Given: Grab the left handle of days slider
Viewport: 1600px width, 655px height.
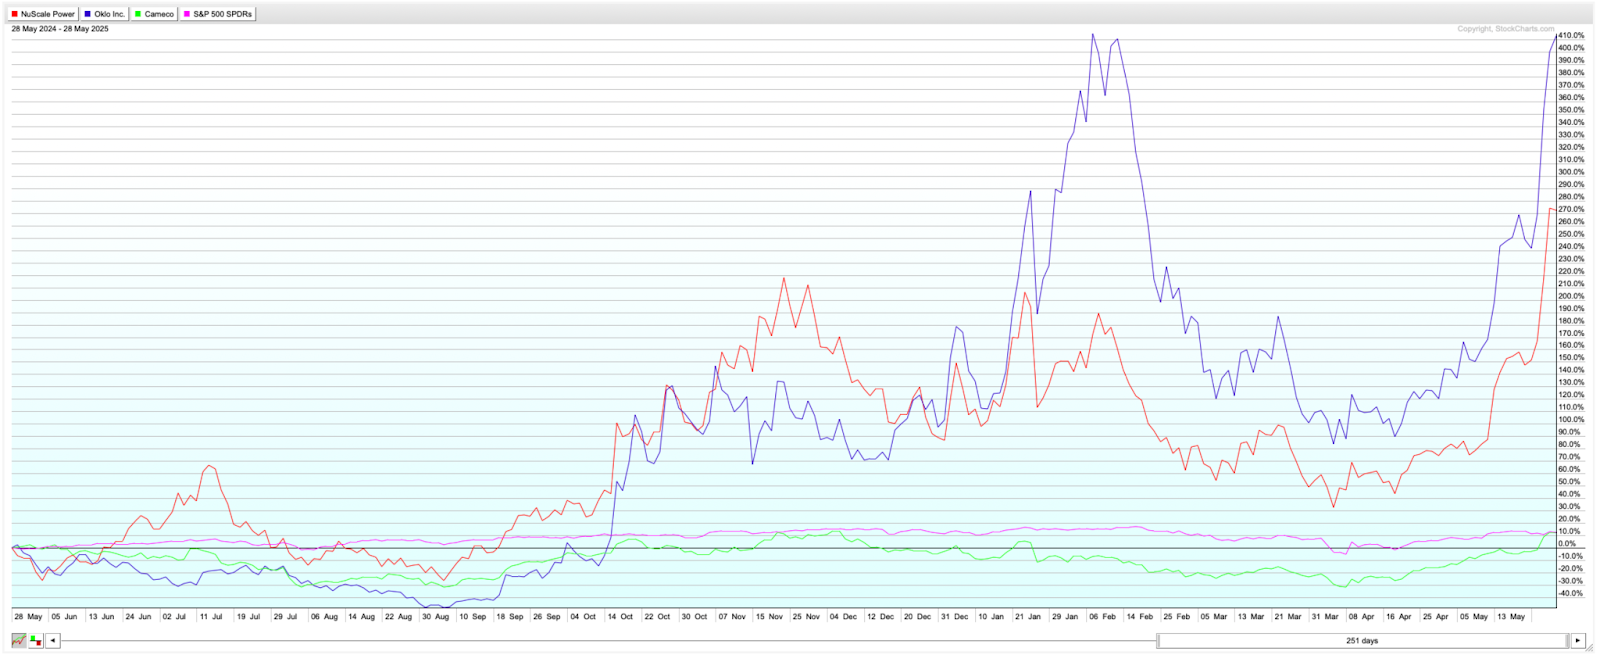Looking at the screenshot, I should 1159,640.
